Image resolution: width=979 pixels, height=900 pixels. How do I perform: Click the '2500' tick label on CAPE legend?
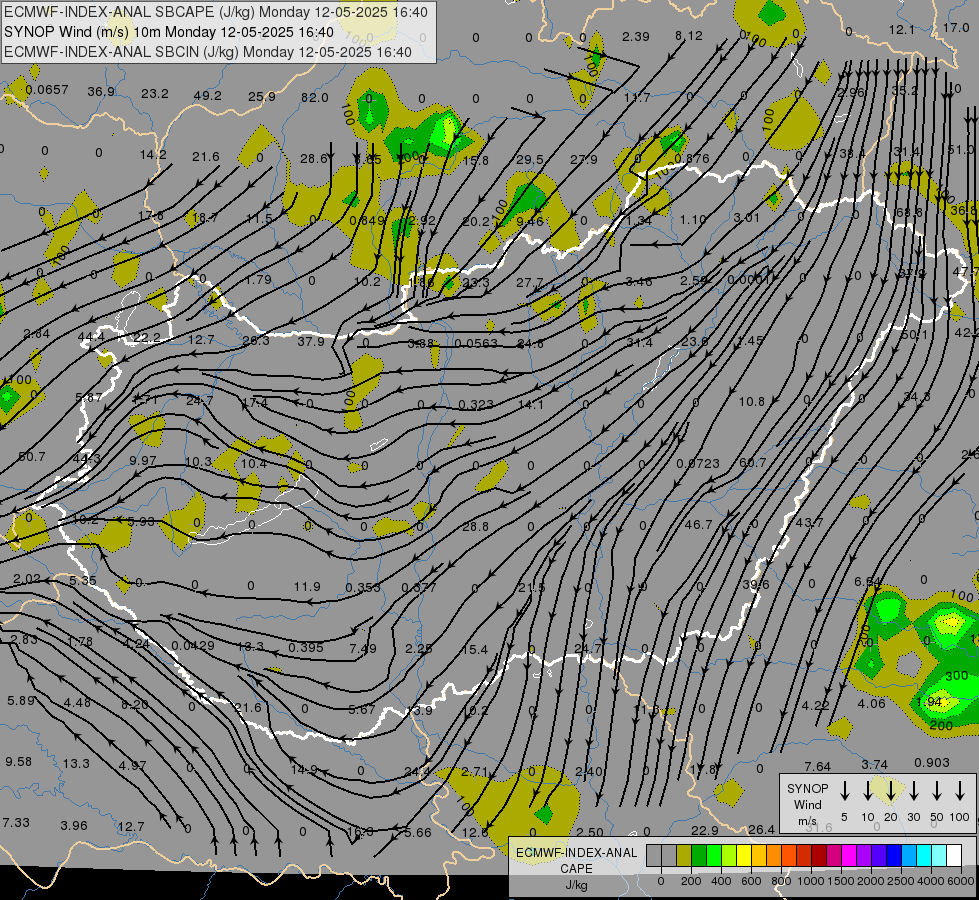point(900,881)
